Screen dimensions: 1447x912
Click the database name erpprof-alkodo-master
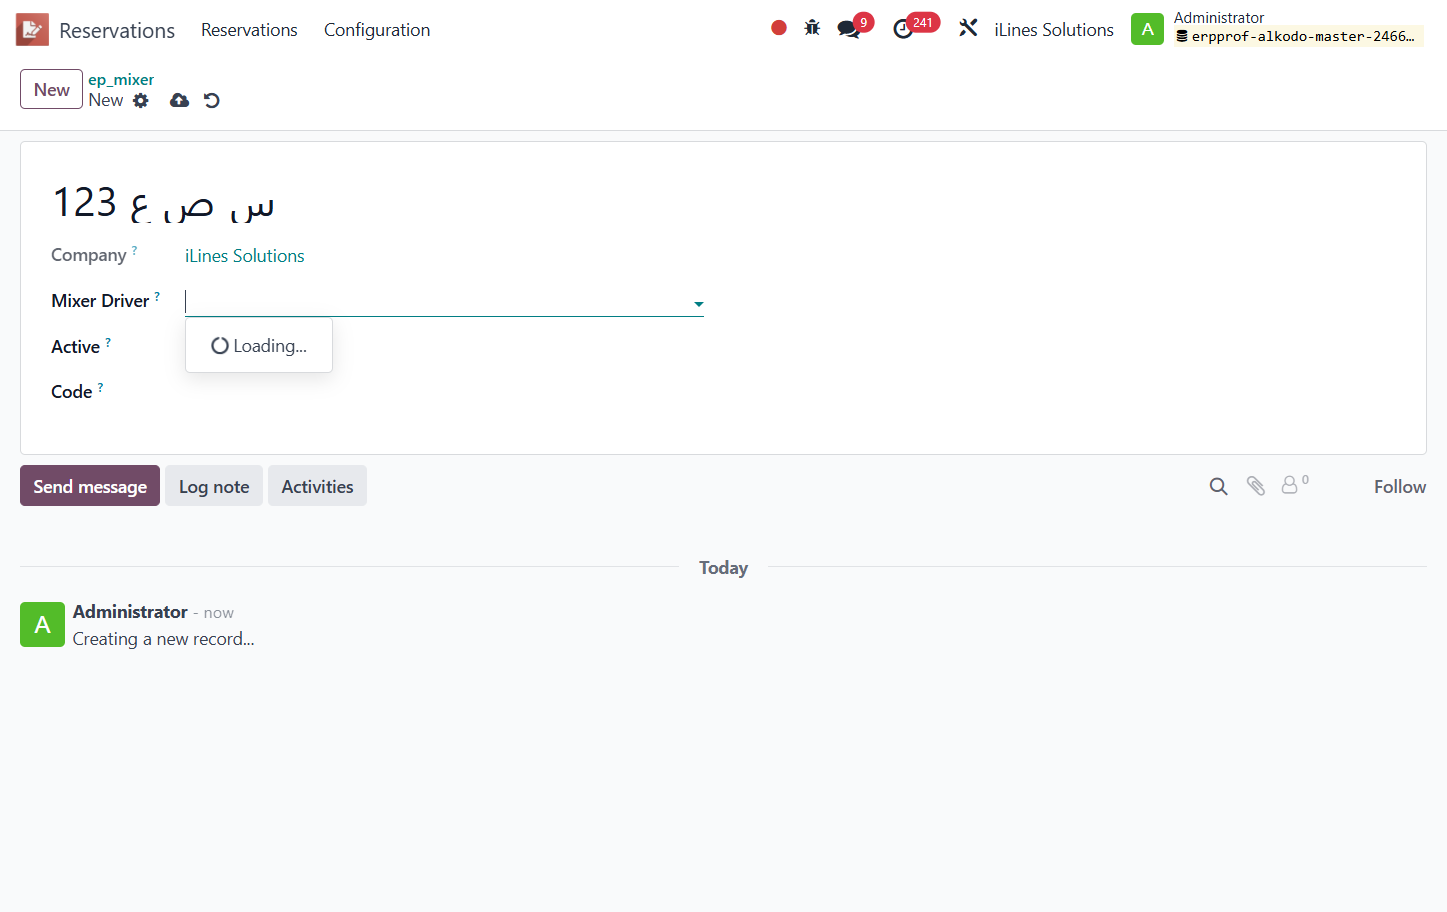pyautogui.click(x=1298, y=37)
